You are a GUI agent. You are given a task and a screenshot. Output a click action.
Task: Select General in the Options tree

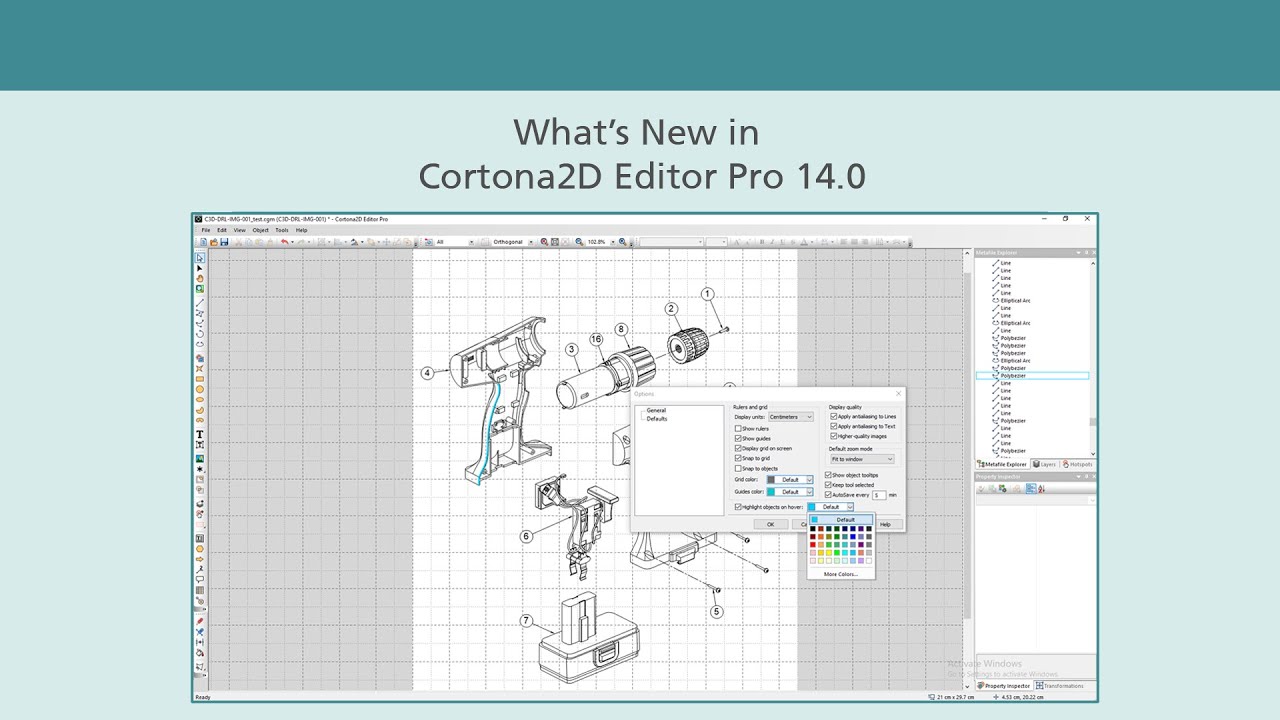tap(656, 410)
